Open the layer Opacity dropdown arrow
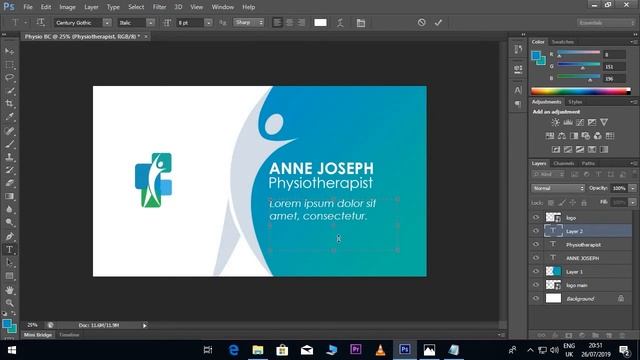The image size is (640, 360). point(633,188)
